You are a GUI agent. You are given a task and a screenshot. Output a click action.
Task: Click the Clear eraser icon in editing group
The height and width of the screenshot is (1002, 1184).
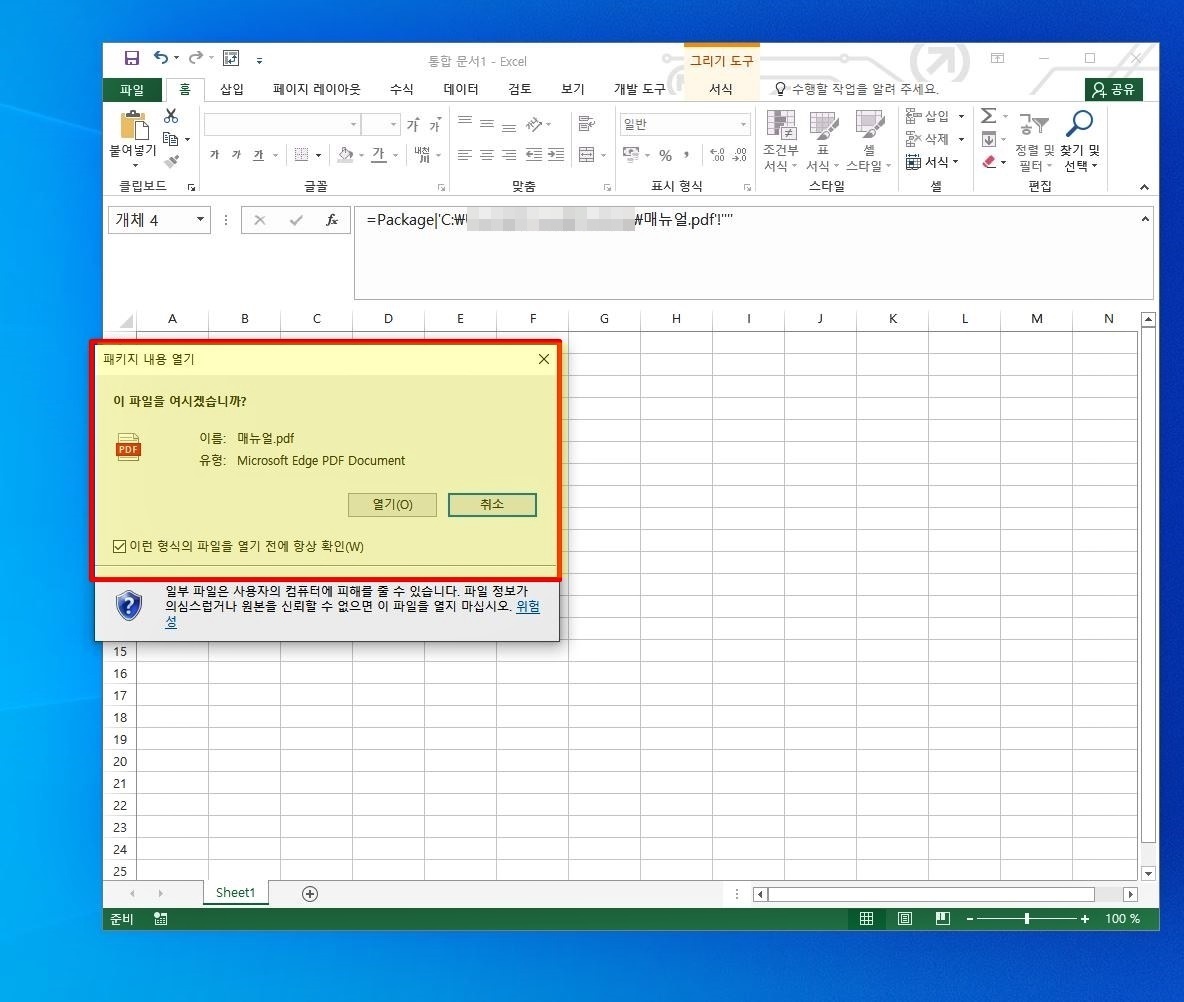989,162
